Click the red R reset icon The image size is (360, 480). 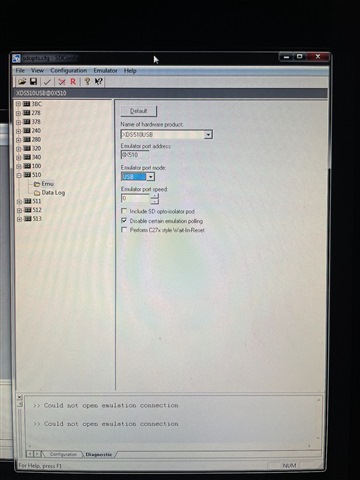[73, 82]
